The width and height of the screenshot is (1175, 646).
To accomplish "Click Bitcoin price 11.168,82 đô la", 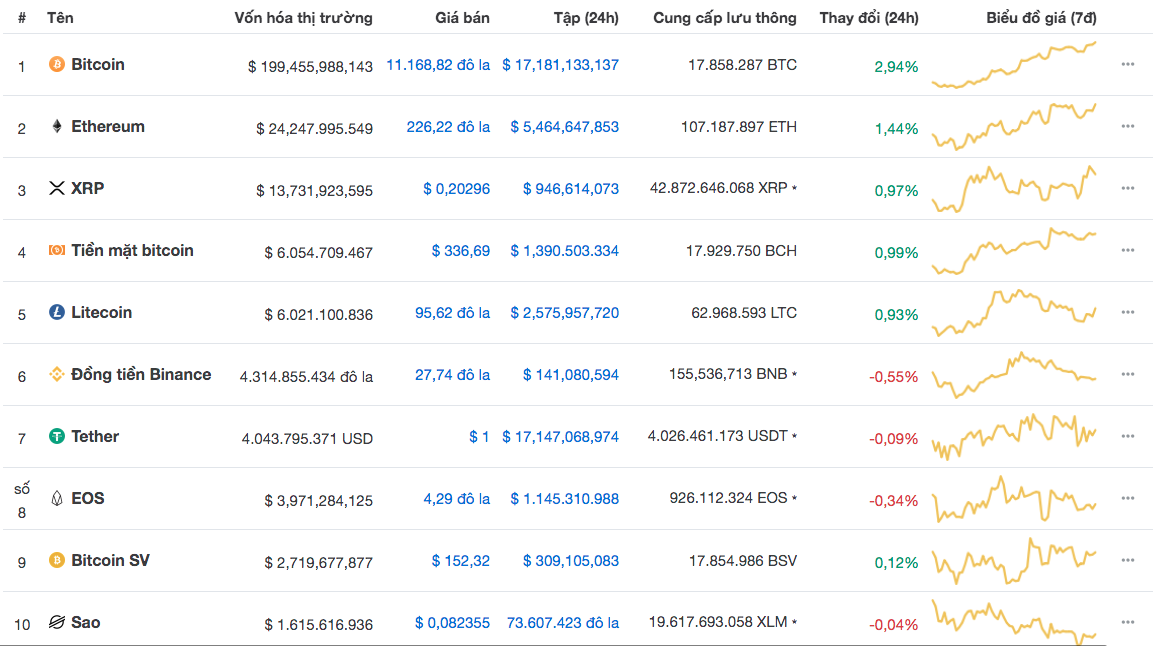I will pos(438,65).
